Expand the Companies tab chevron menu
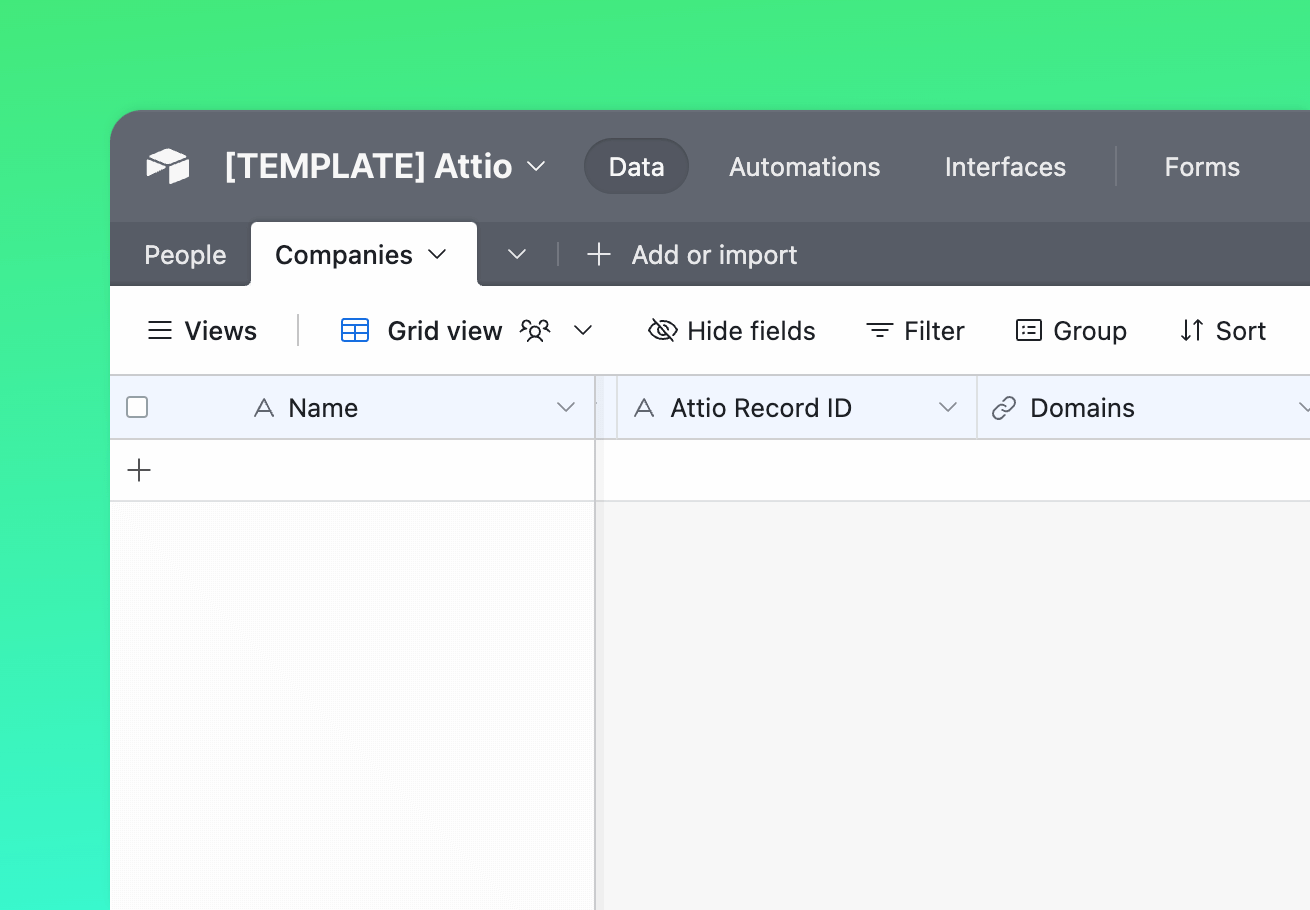The image size is (1310, 910). click(437, 255)
